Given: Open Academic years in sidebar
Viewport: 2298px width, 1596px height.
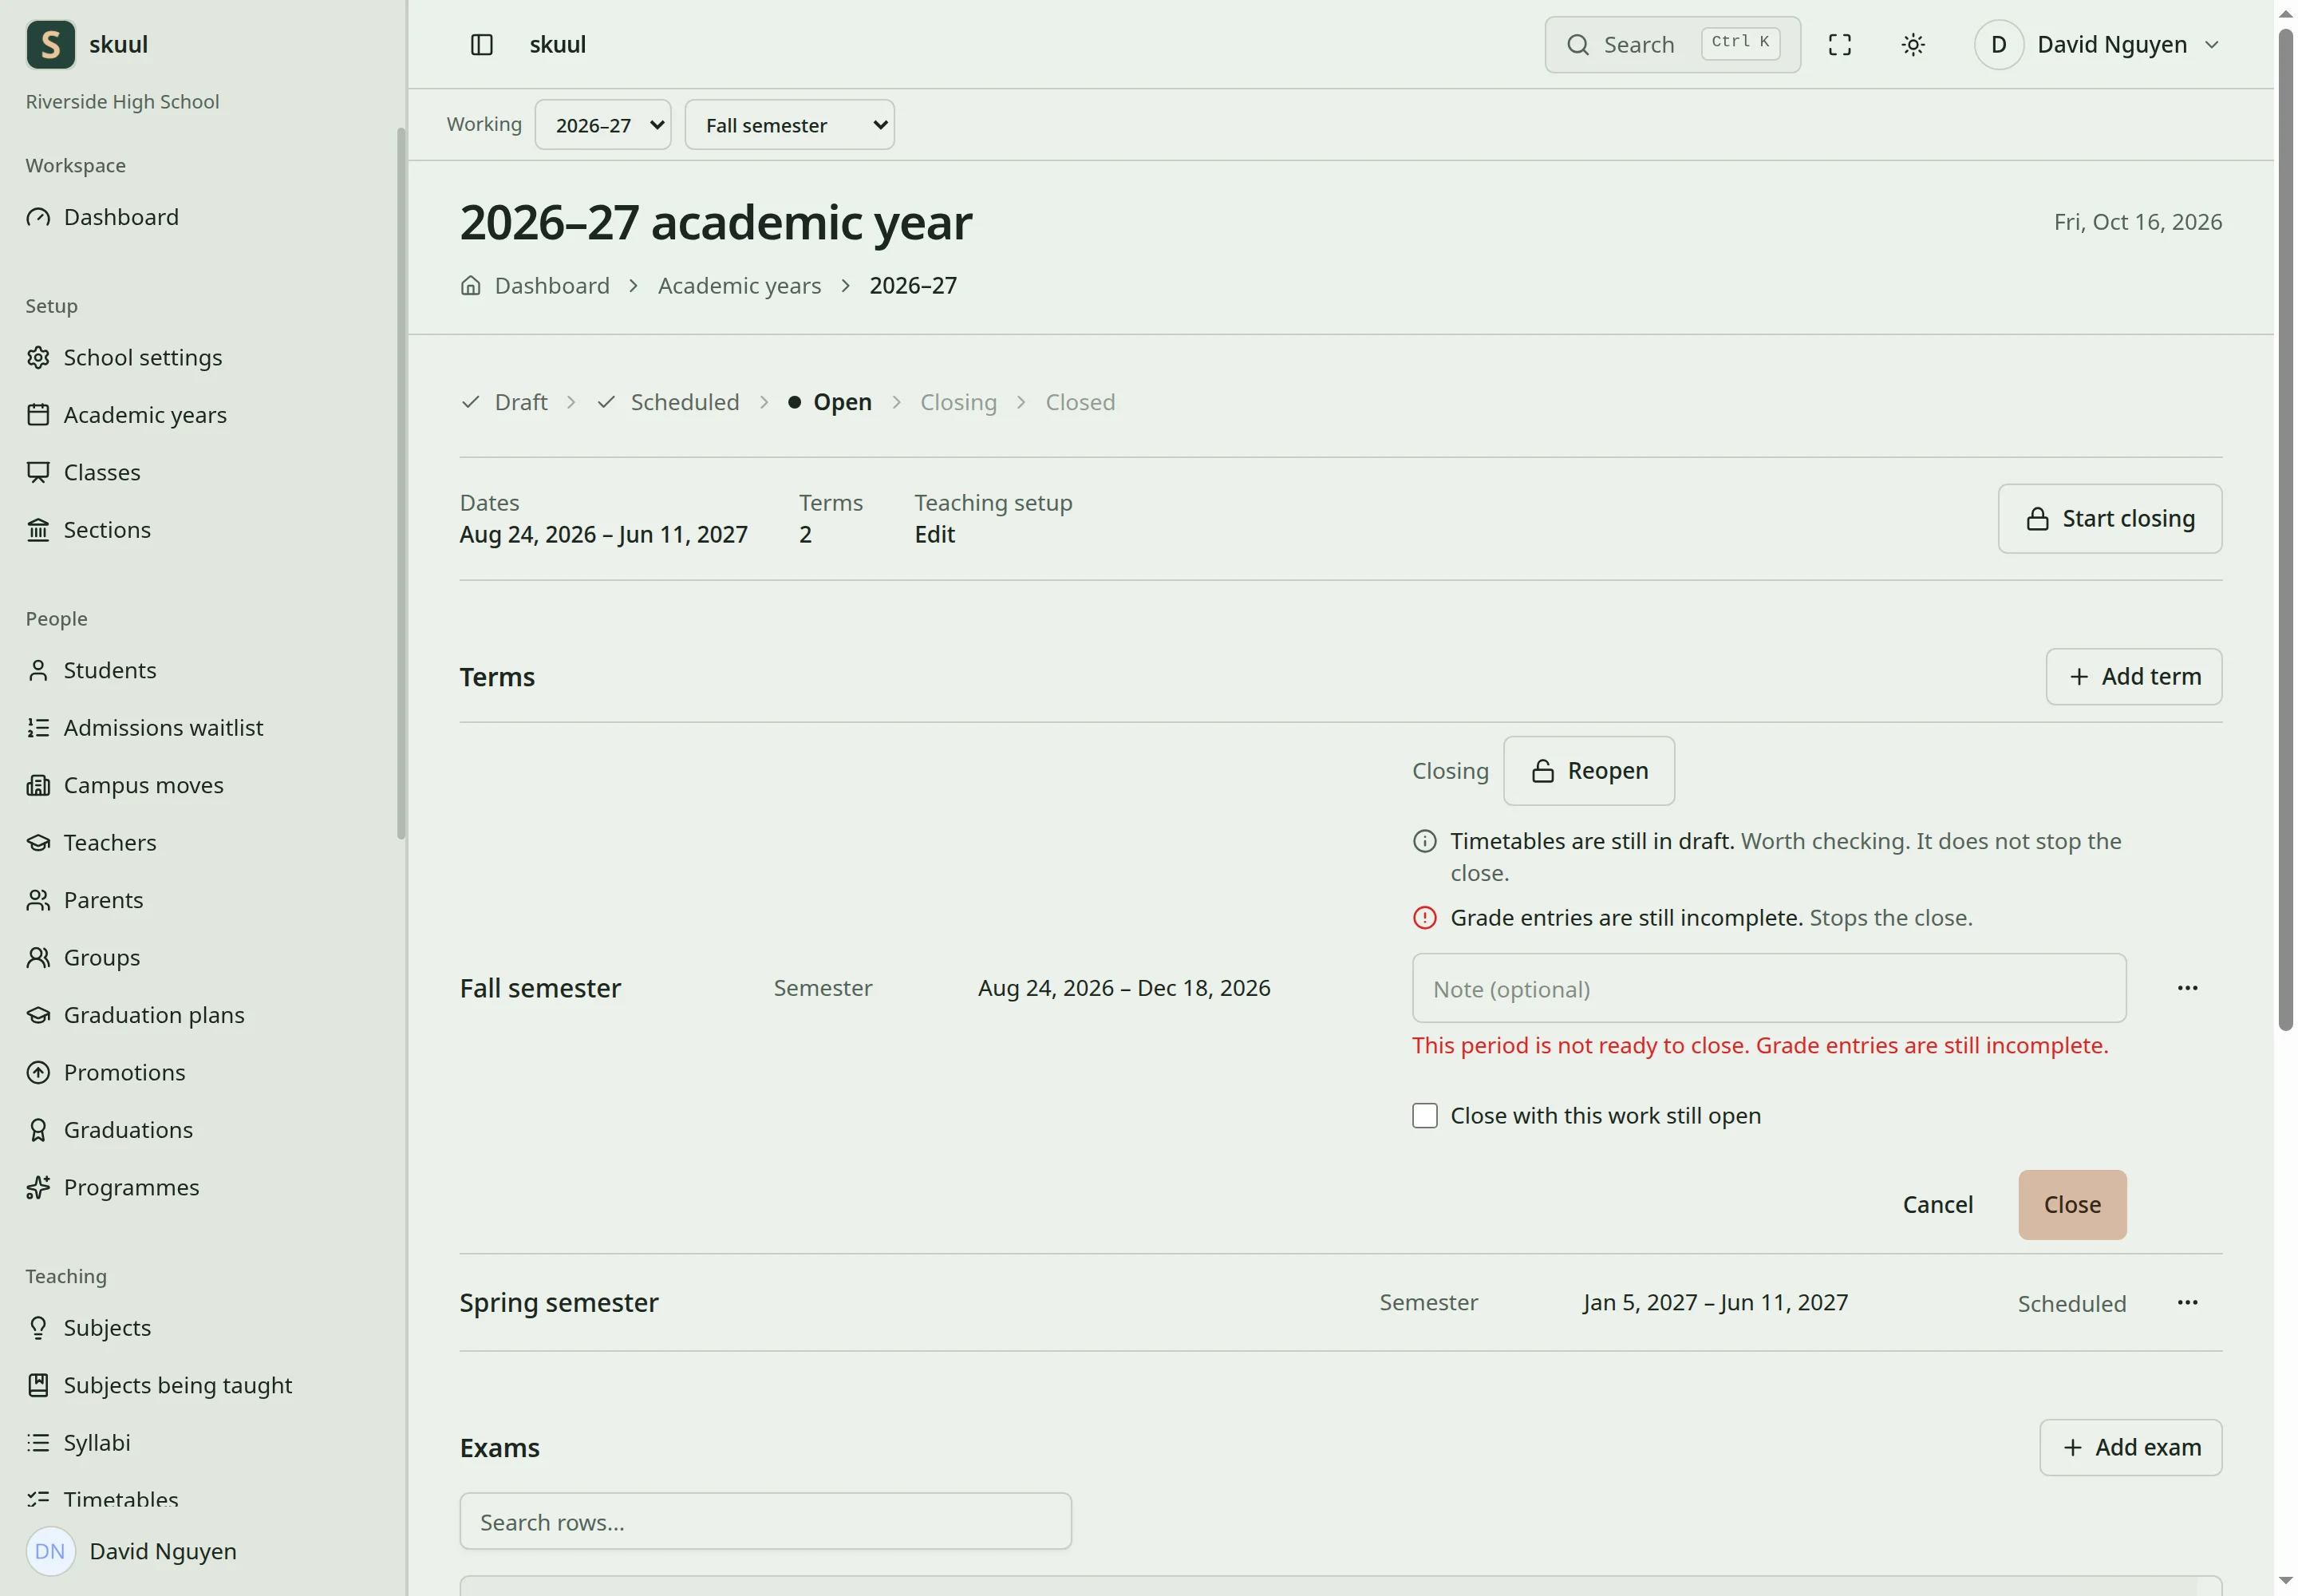Looking at the screenshot, I should point(145,414).
